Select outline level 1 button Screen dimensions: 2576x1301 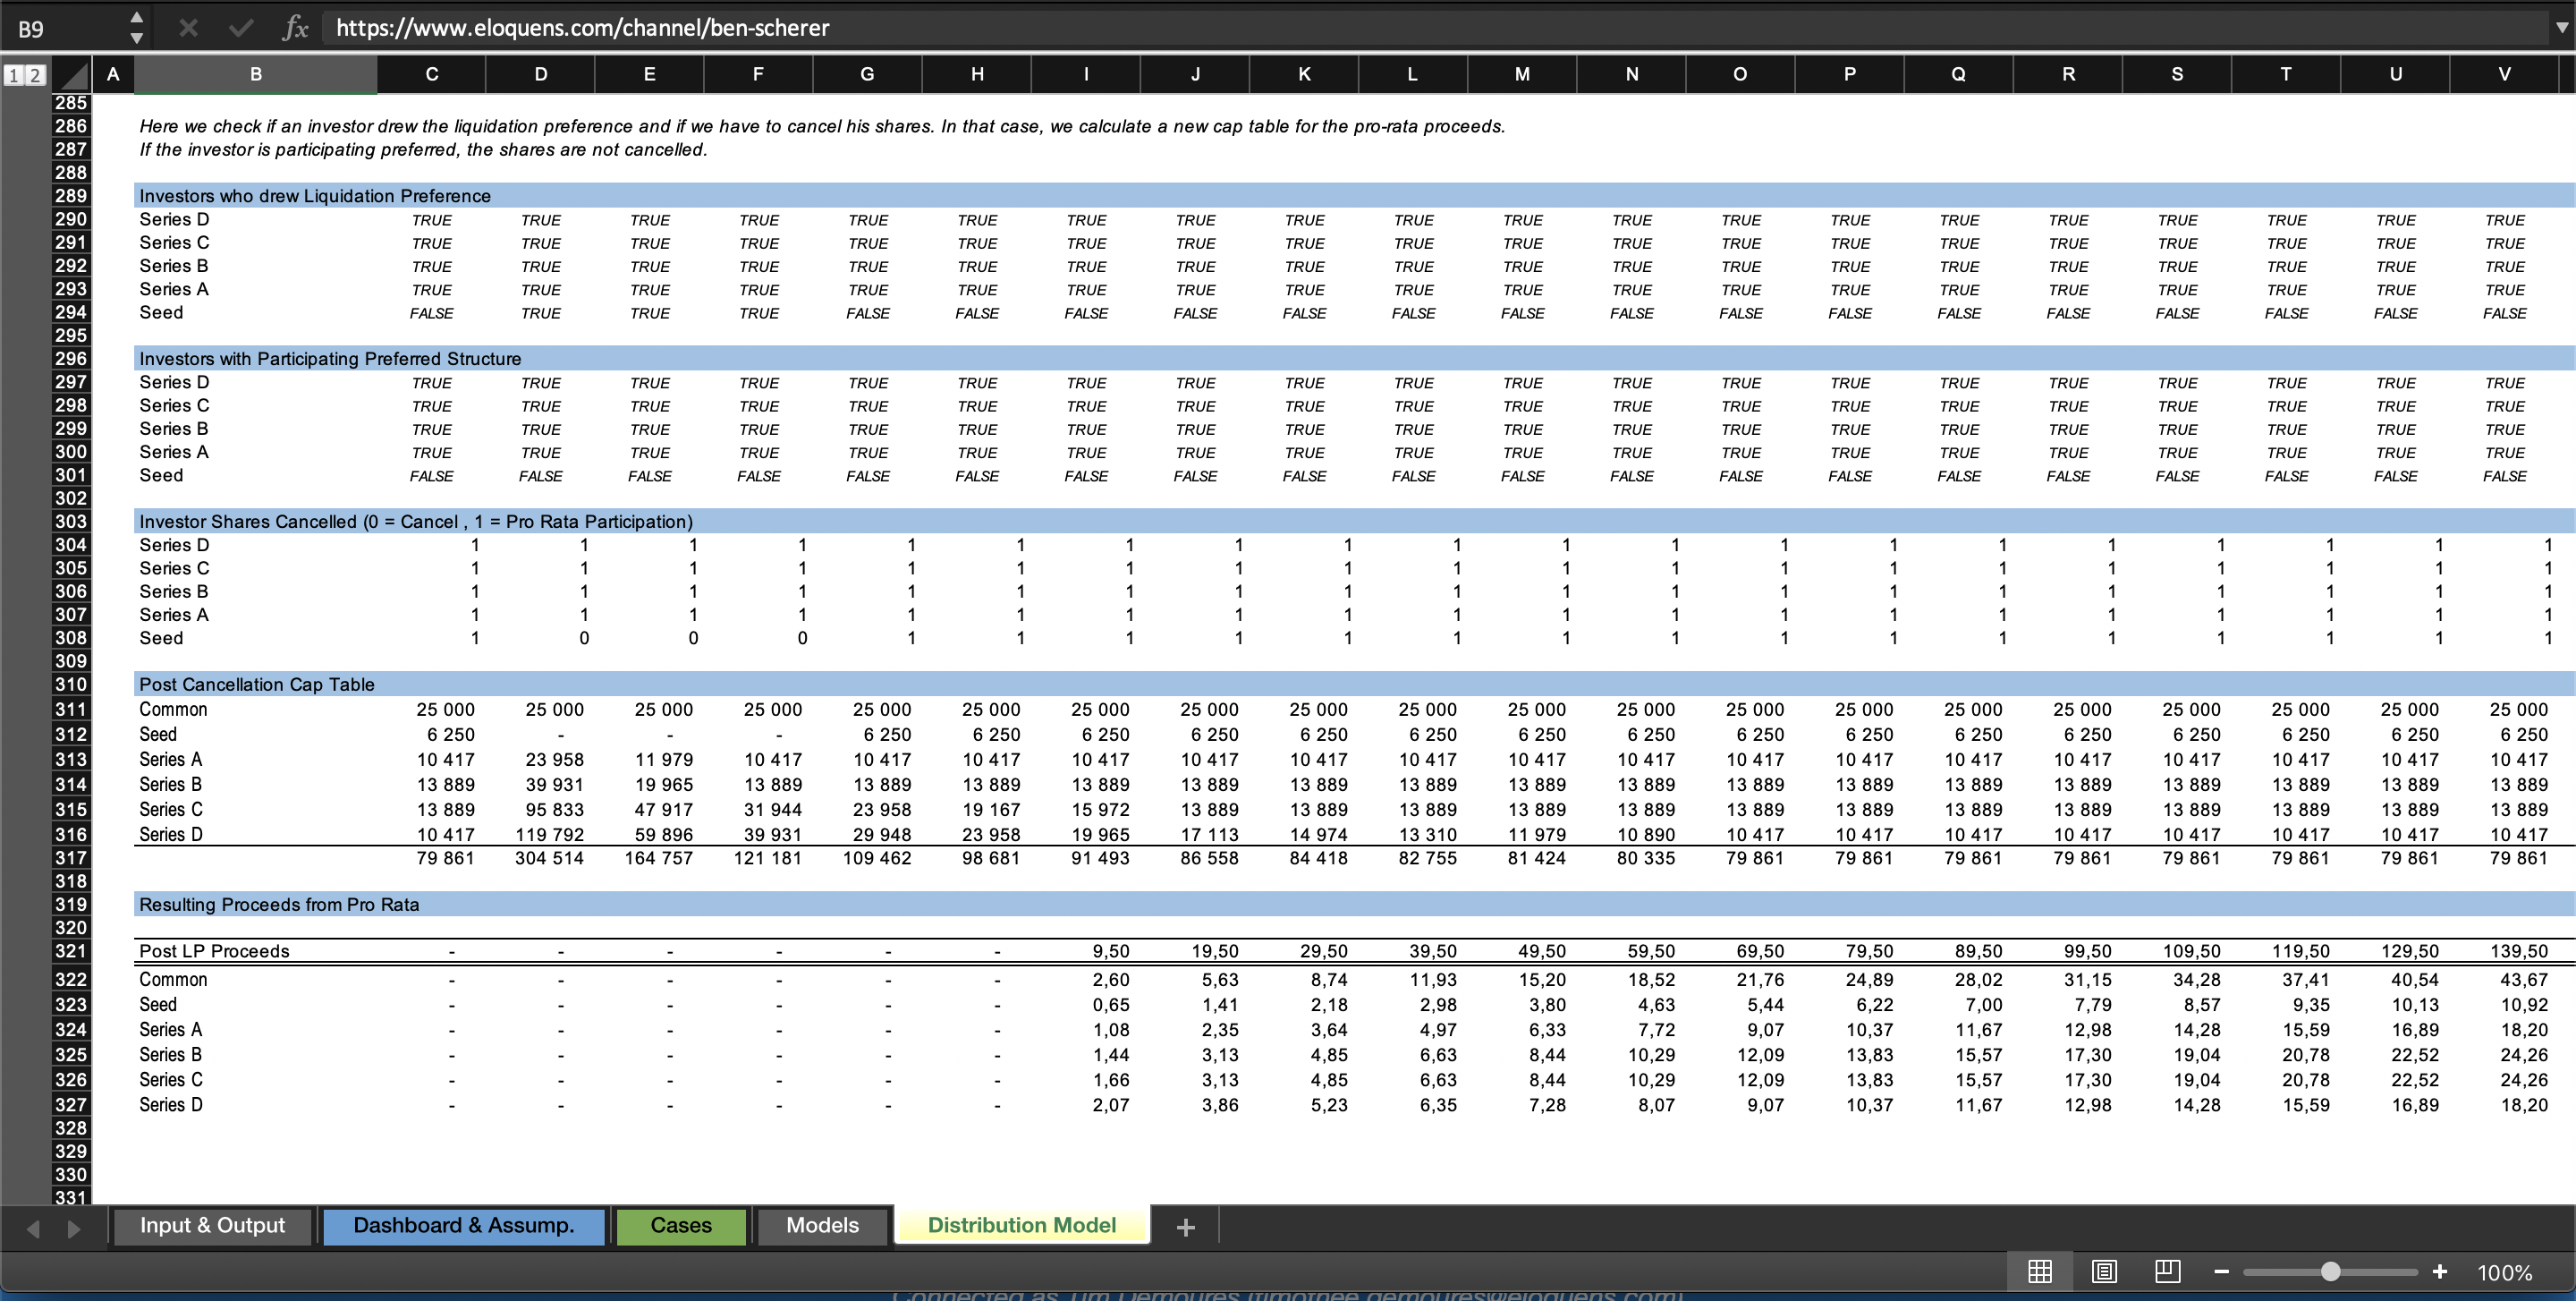(14, 75)
